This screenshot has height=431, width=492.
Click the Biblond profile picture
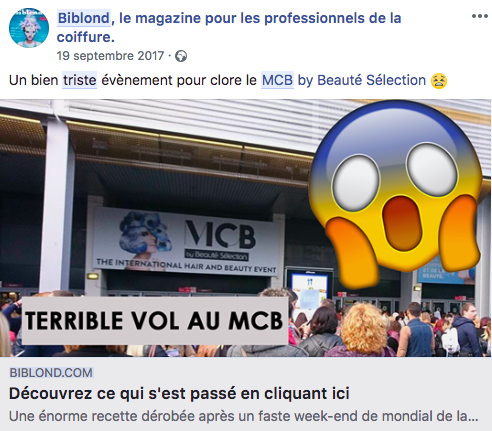(29, 28)
